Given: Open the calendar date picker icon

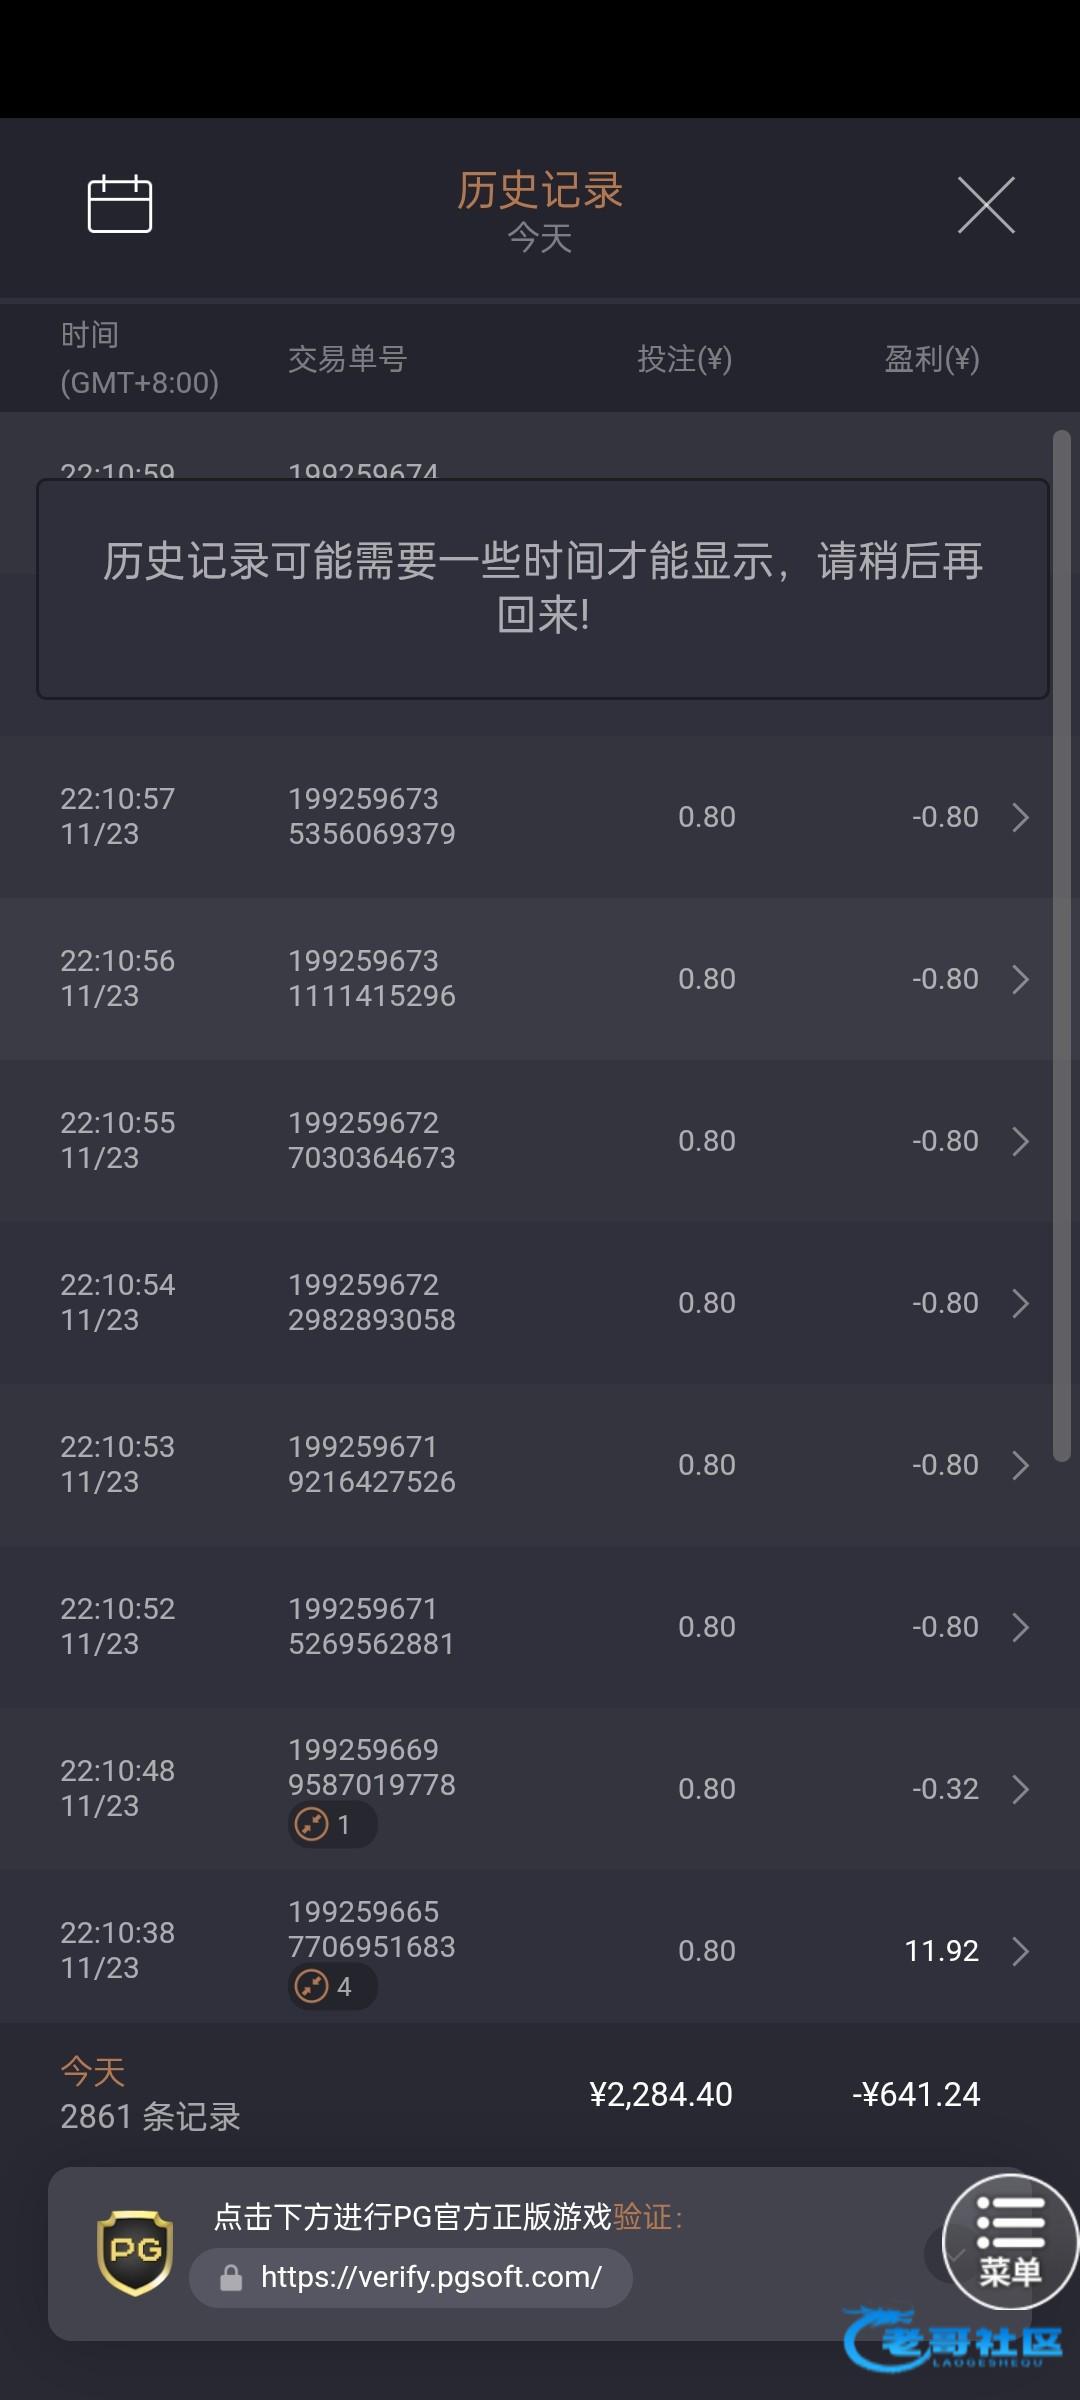Looking at the screenshot, I should point(120,204).
